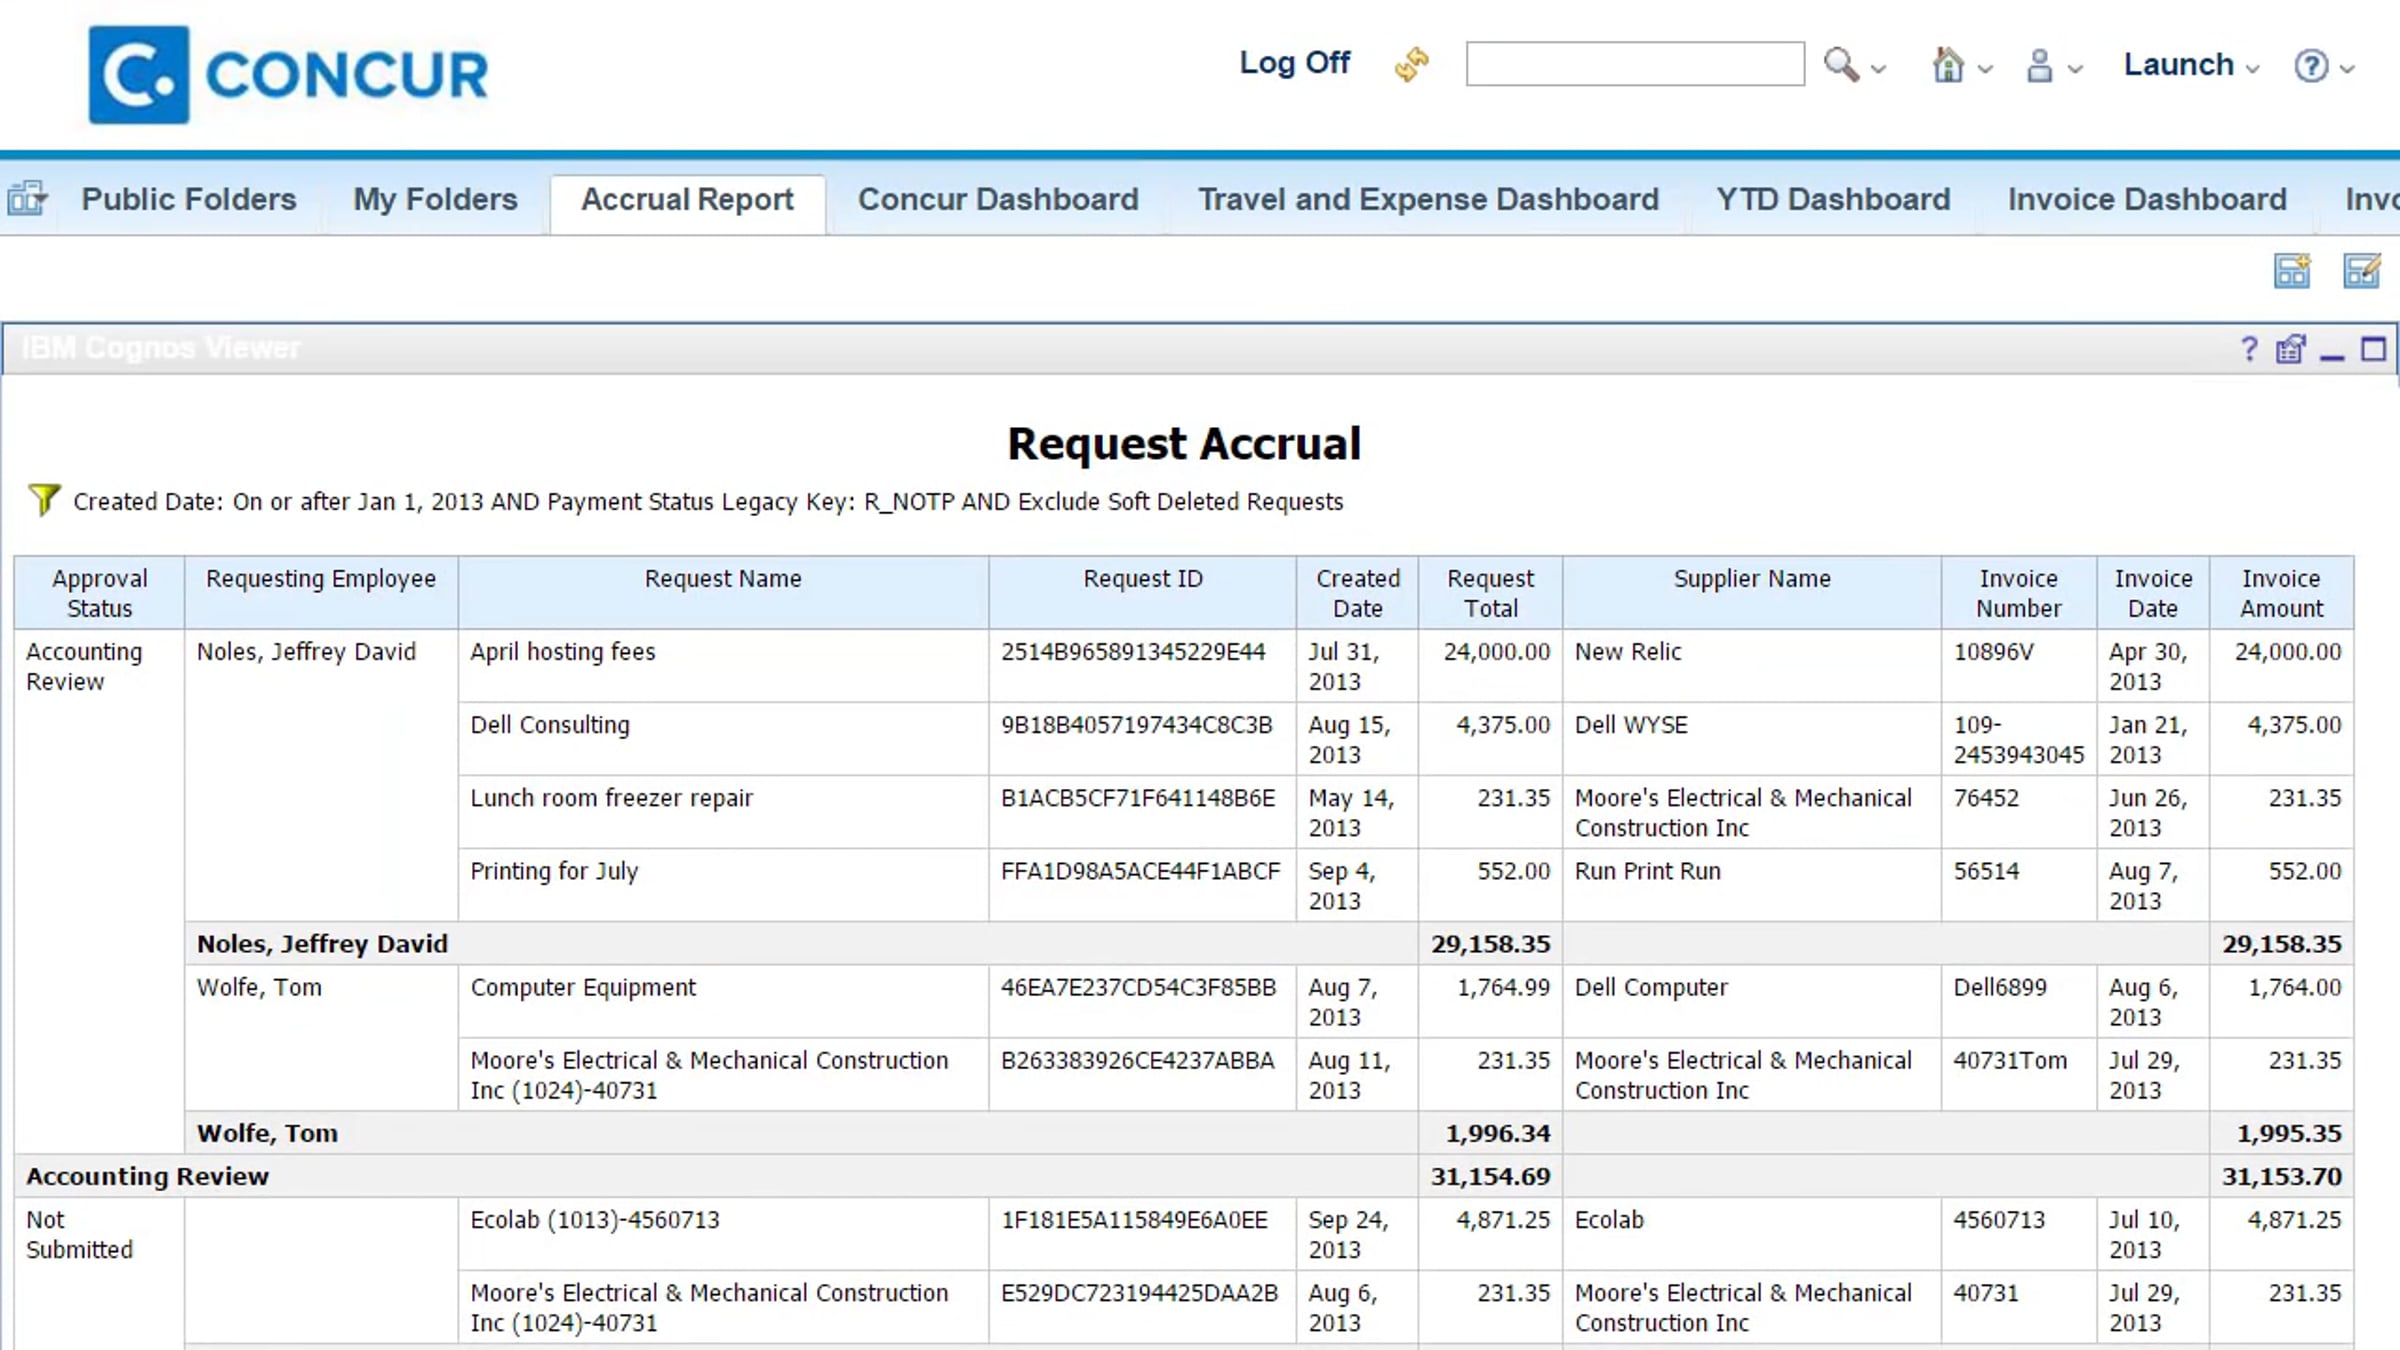The image size is (2400, 1350).
Task: Click the Computer Equipment request name
Action: (583, 987)
